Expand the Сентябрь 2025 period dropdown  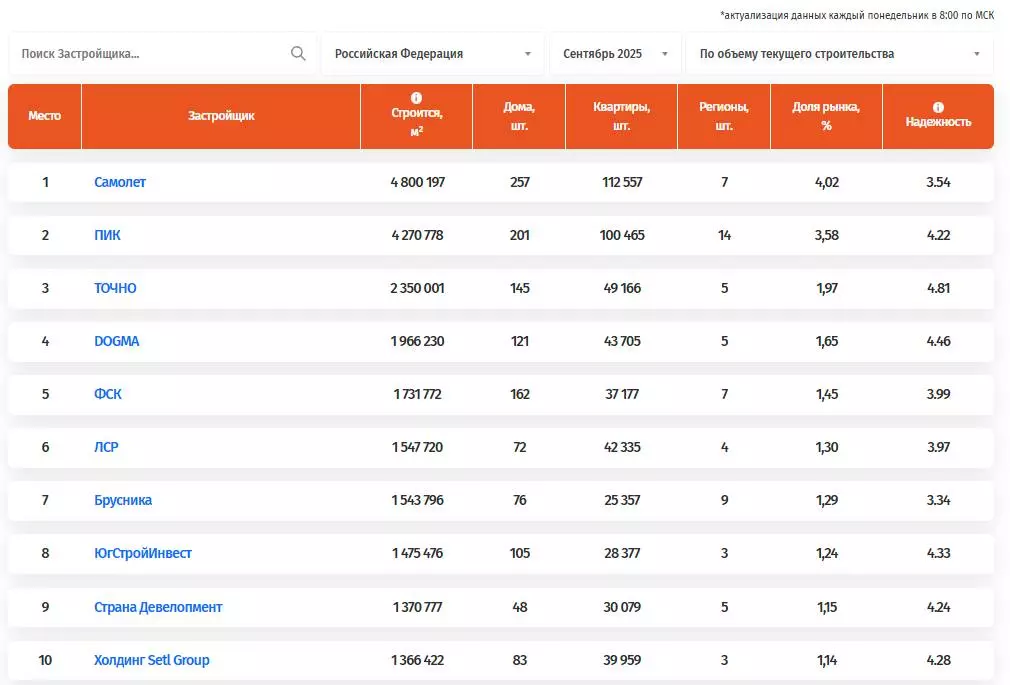[615, 54]
